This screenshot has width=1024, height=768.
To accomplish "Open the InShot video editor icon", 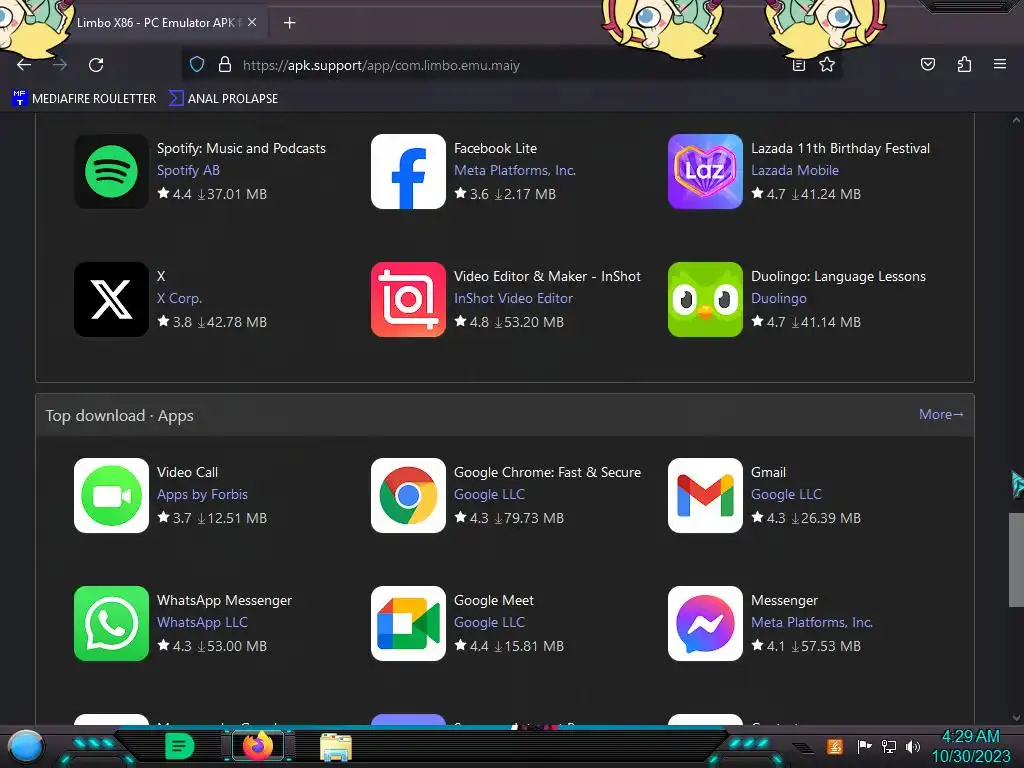I will [x=408, y=300].
